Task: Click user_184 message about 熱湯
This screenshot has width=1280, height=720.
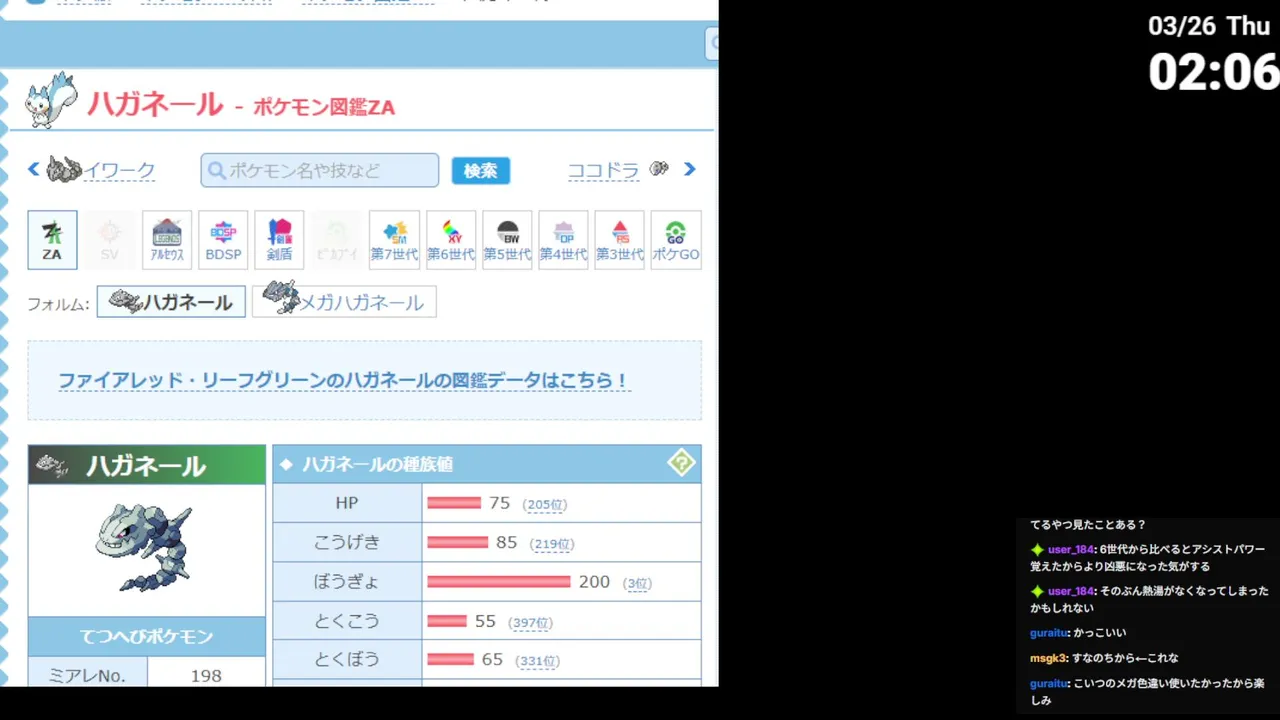Action: coord(1149,599)
